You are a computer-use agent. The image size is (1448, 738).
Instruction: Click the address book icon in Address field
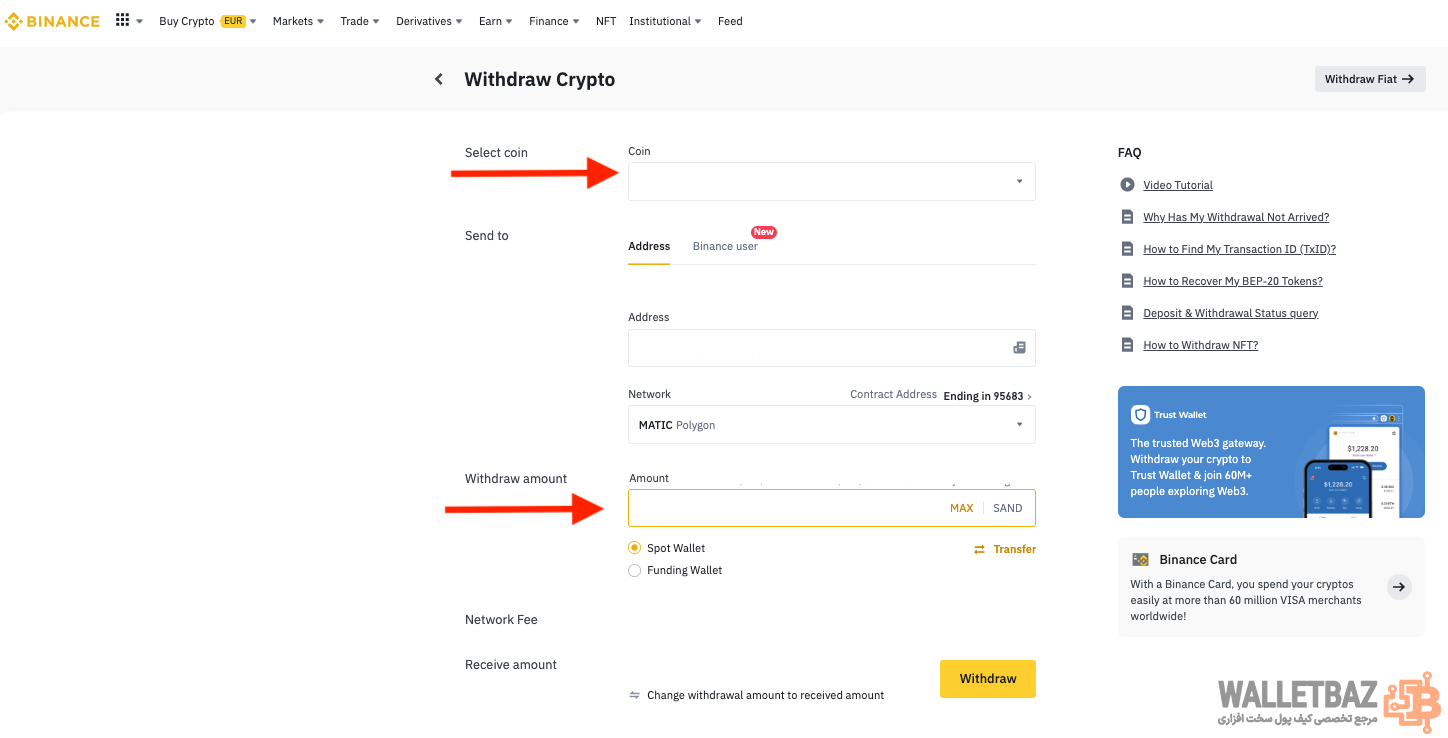pos(1019,348)
